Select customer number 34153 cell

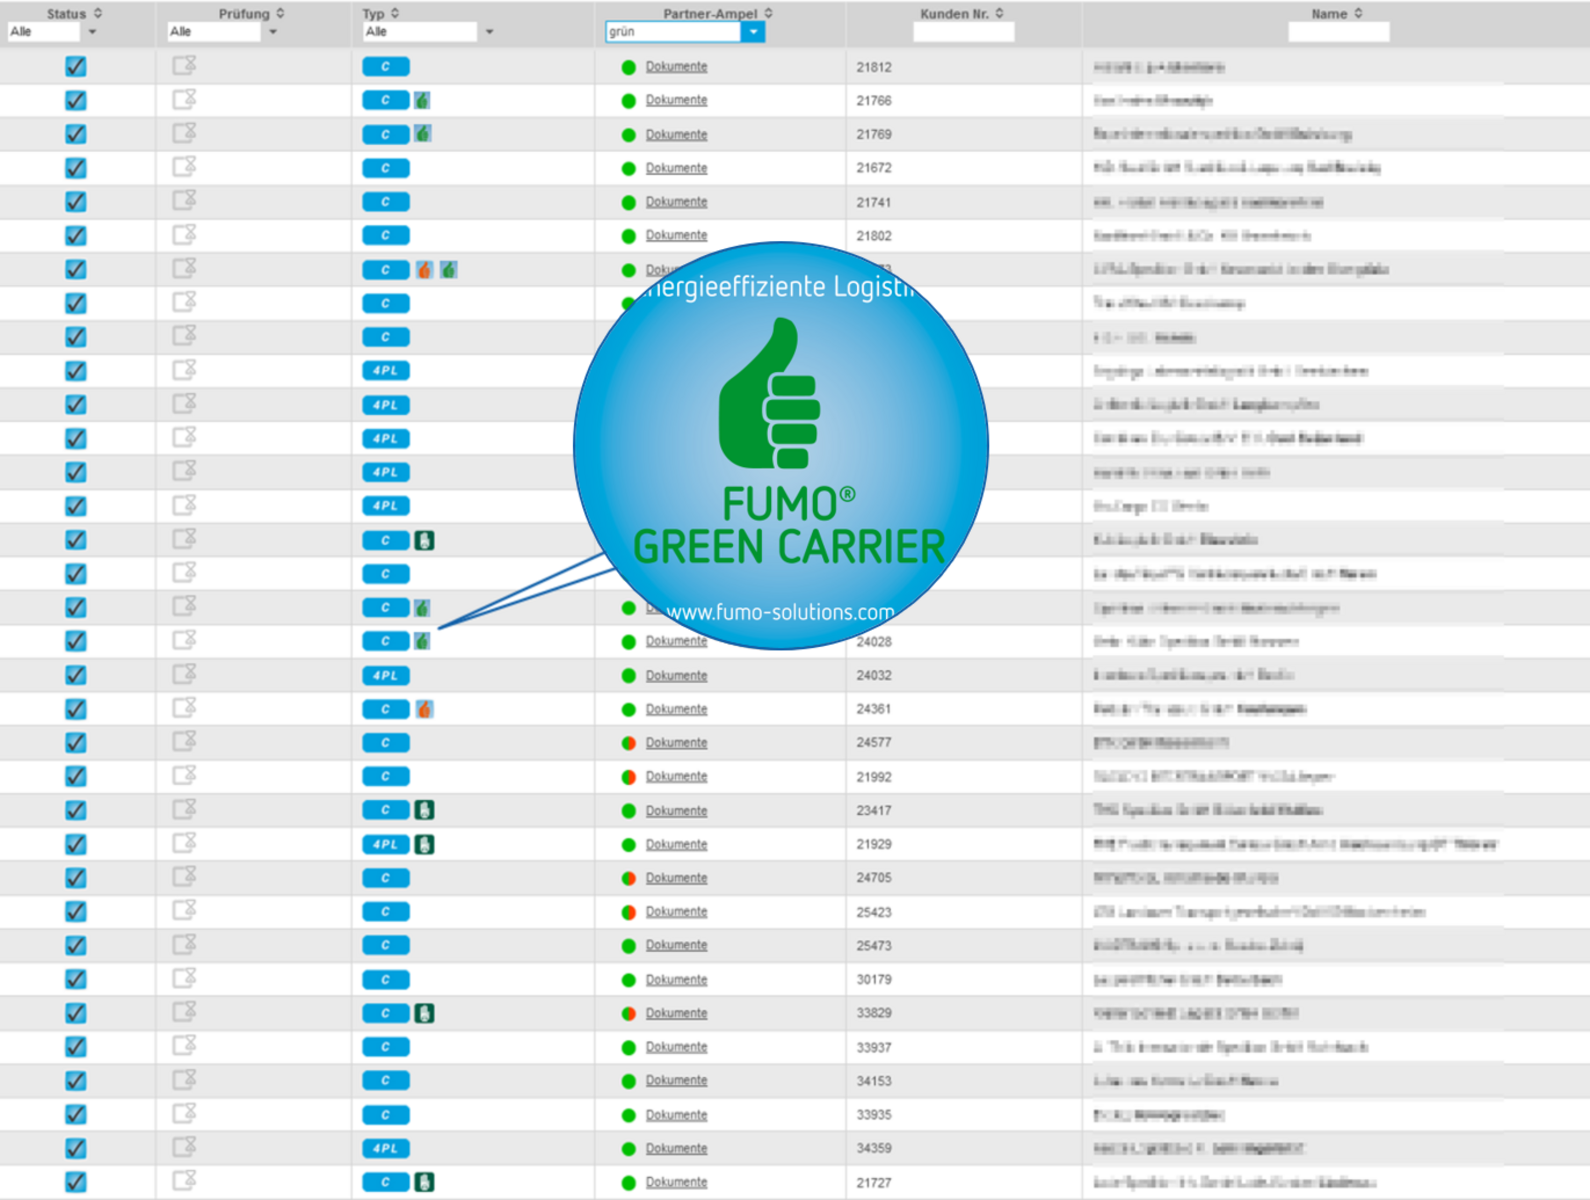tap(874, 1081)
